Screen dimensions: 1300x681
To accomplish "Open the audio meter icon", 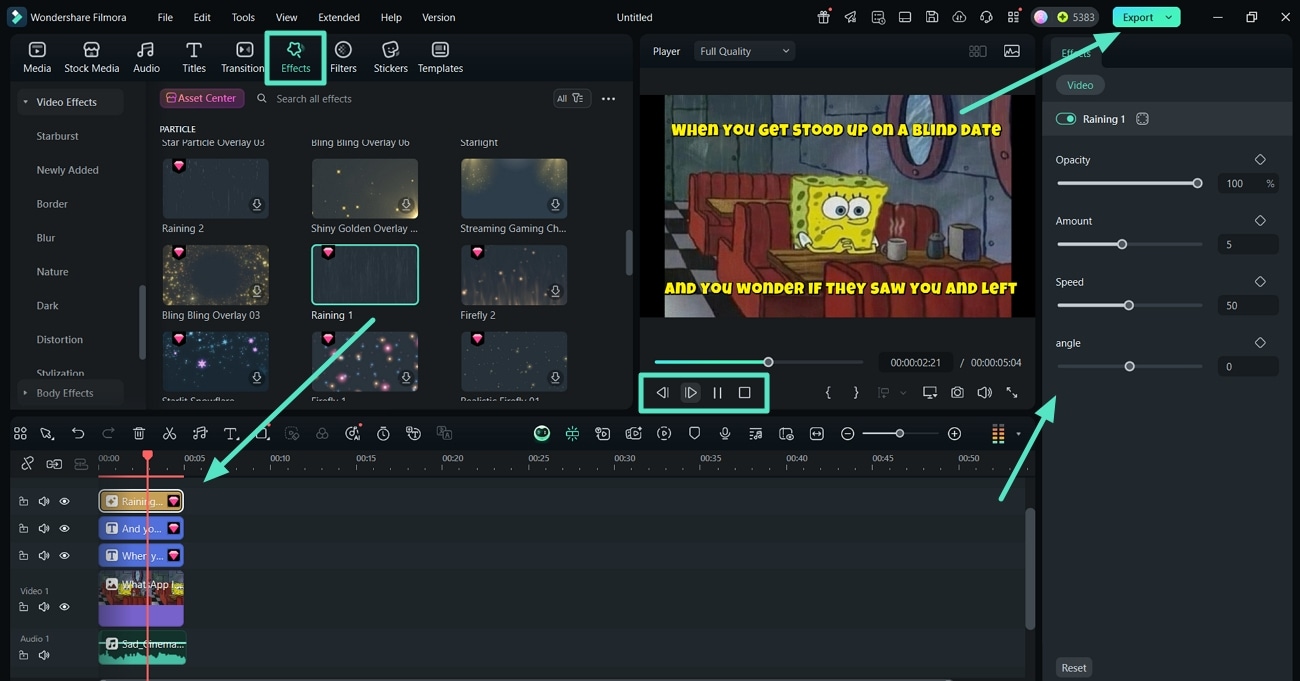I will tap(998, 433).
